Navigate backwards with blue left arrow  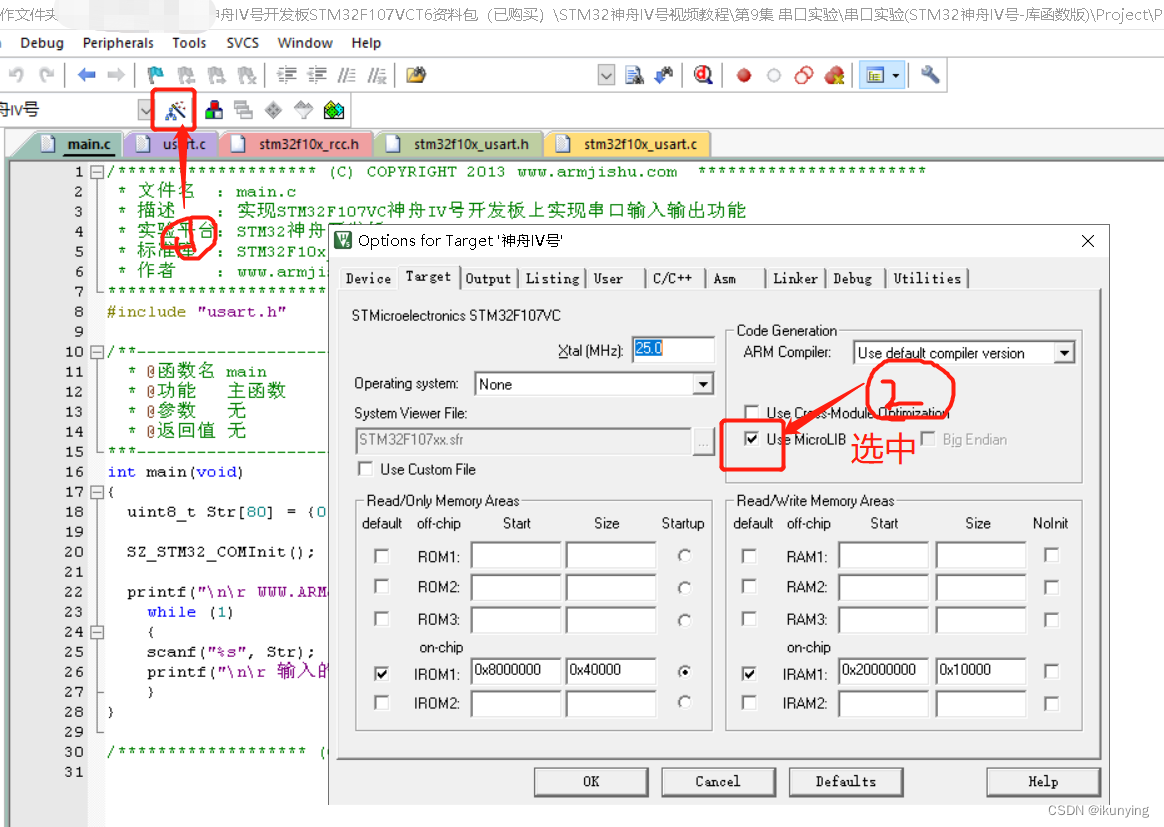(x=87, y=75)
